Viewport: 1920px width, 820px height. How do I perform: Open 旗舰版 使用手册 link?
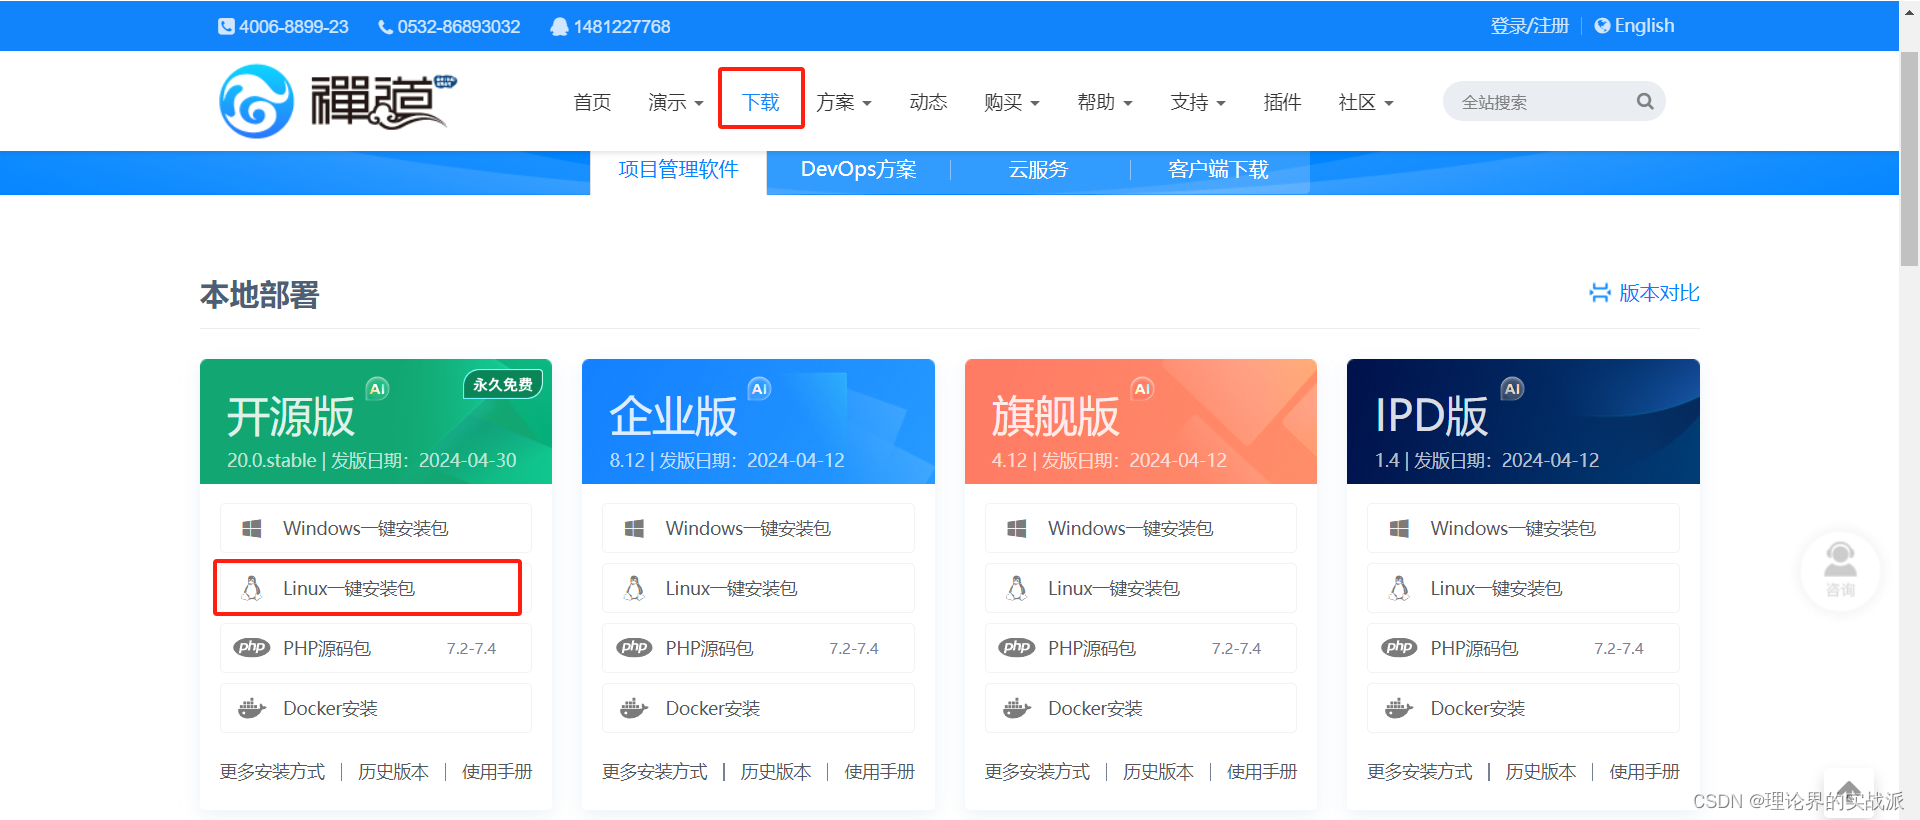1262,772
